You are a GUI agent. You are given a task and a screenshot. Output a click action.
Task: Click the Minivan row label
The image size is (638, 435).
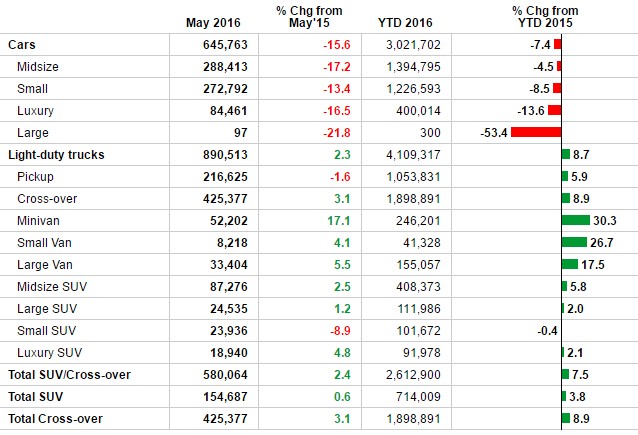pyautogui.click(x=39, y=221)
